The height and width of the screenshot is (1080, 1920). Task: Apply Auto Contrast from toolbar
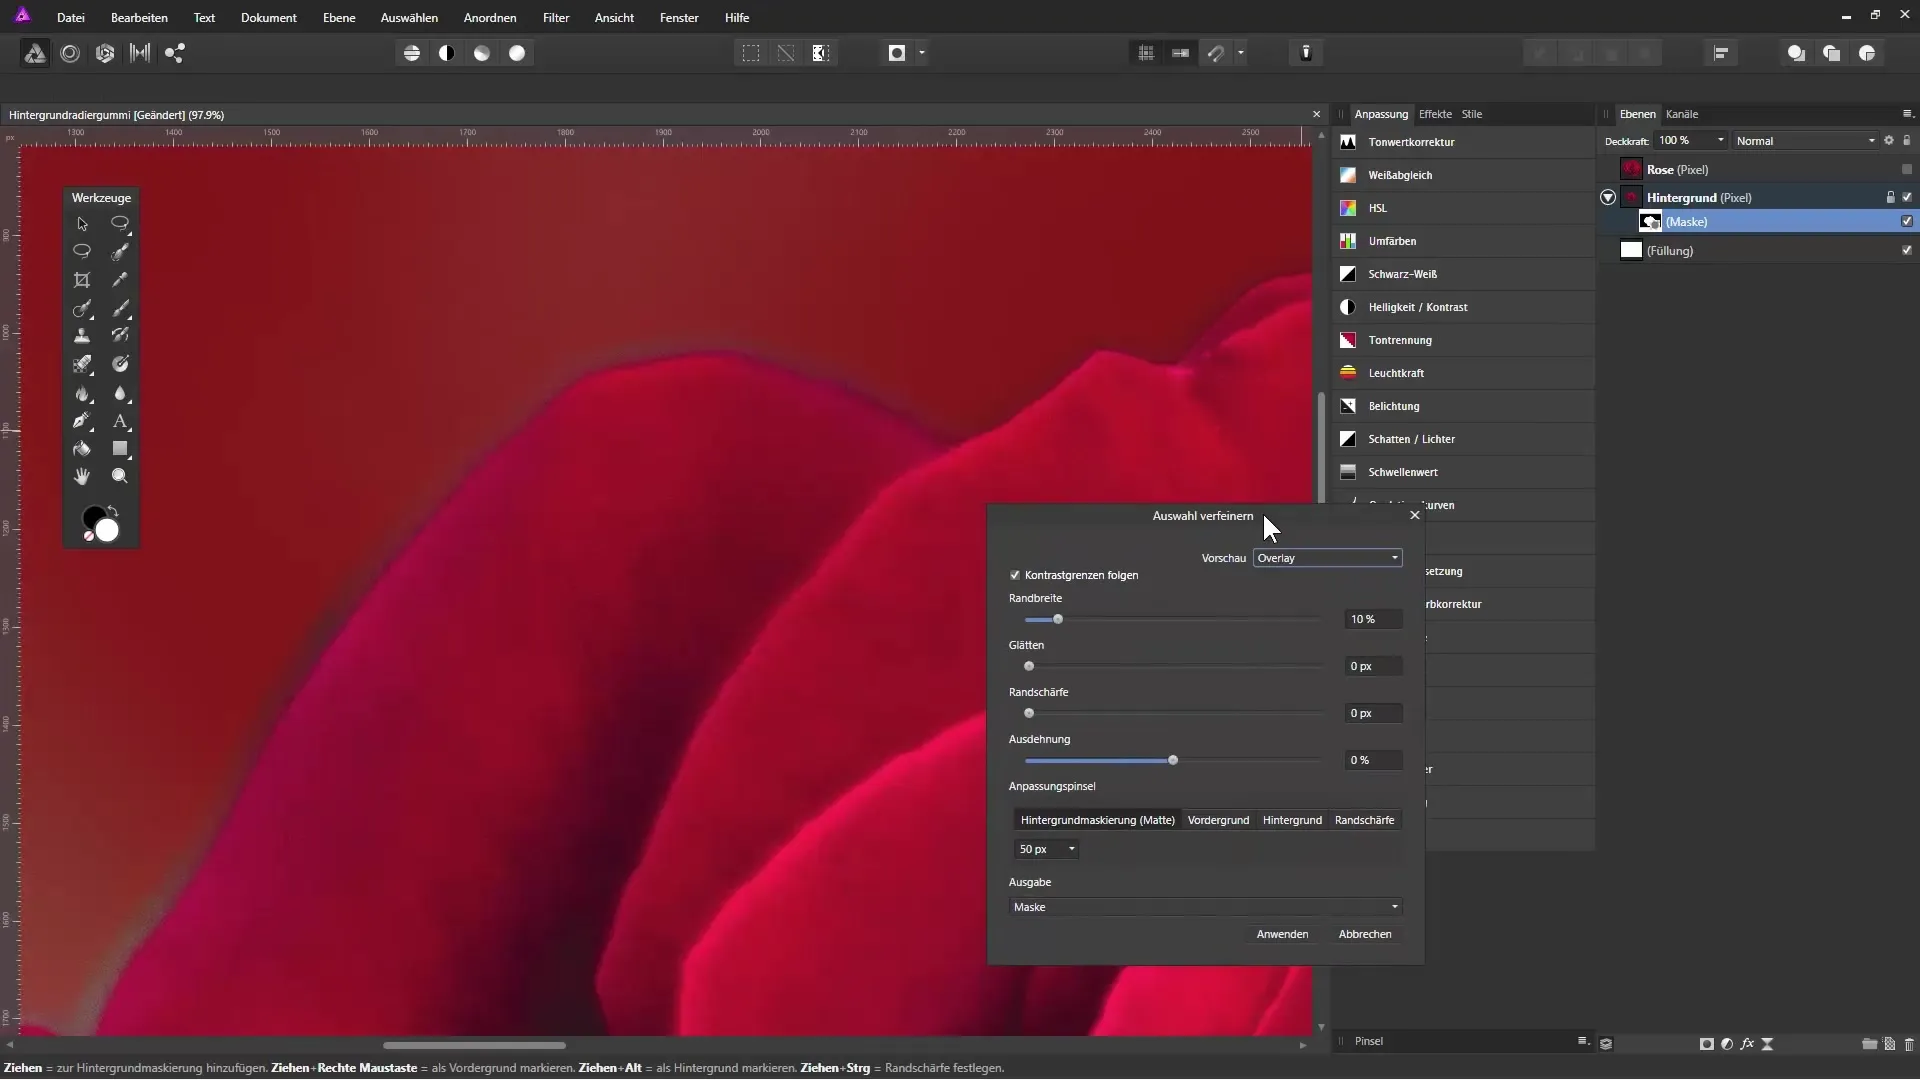pyautogui.click(x=447, y=53)
